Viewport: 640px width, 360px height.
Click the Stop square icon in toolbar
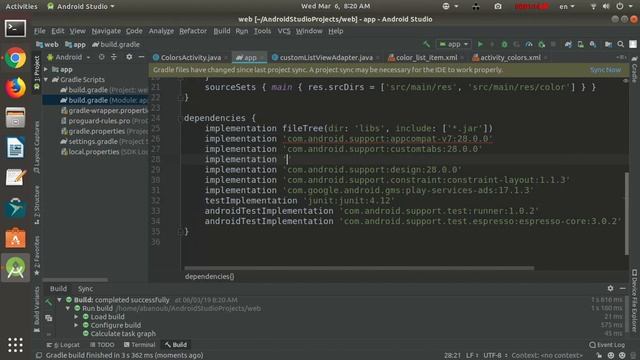click(x=553, y=44)
